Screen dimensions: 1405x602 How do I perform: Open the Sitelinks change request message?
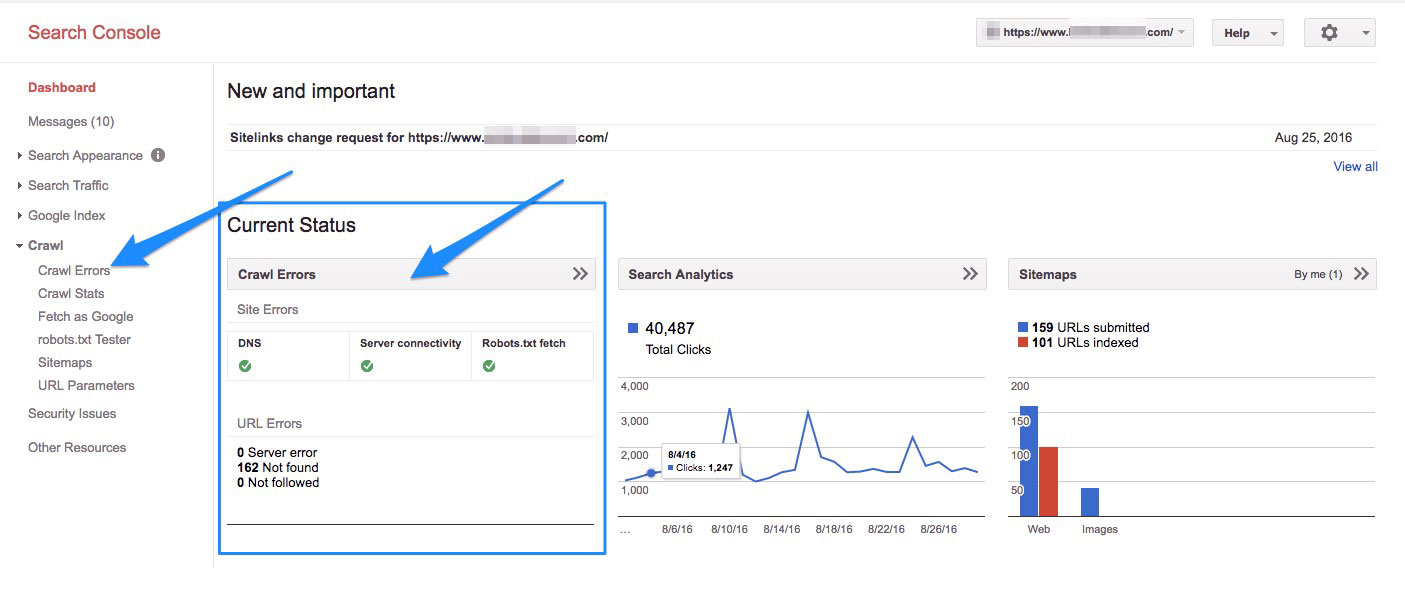pyautogui.click(x=419, y=138)
